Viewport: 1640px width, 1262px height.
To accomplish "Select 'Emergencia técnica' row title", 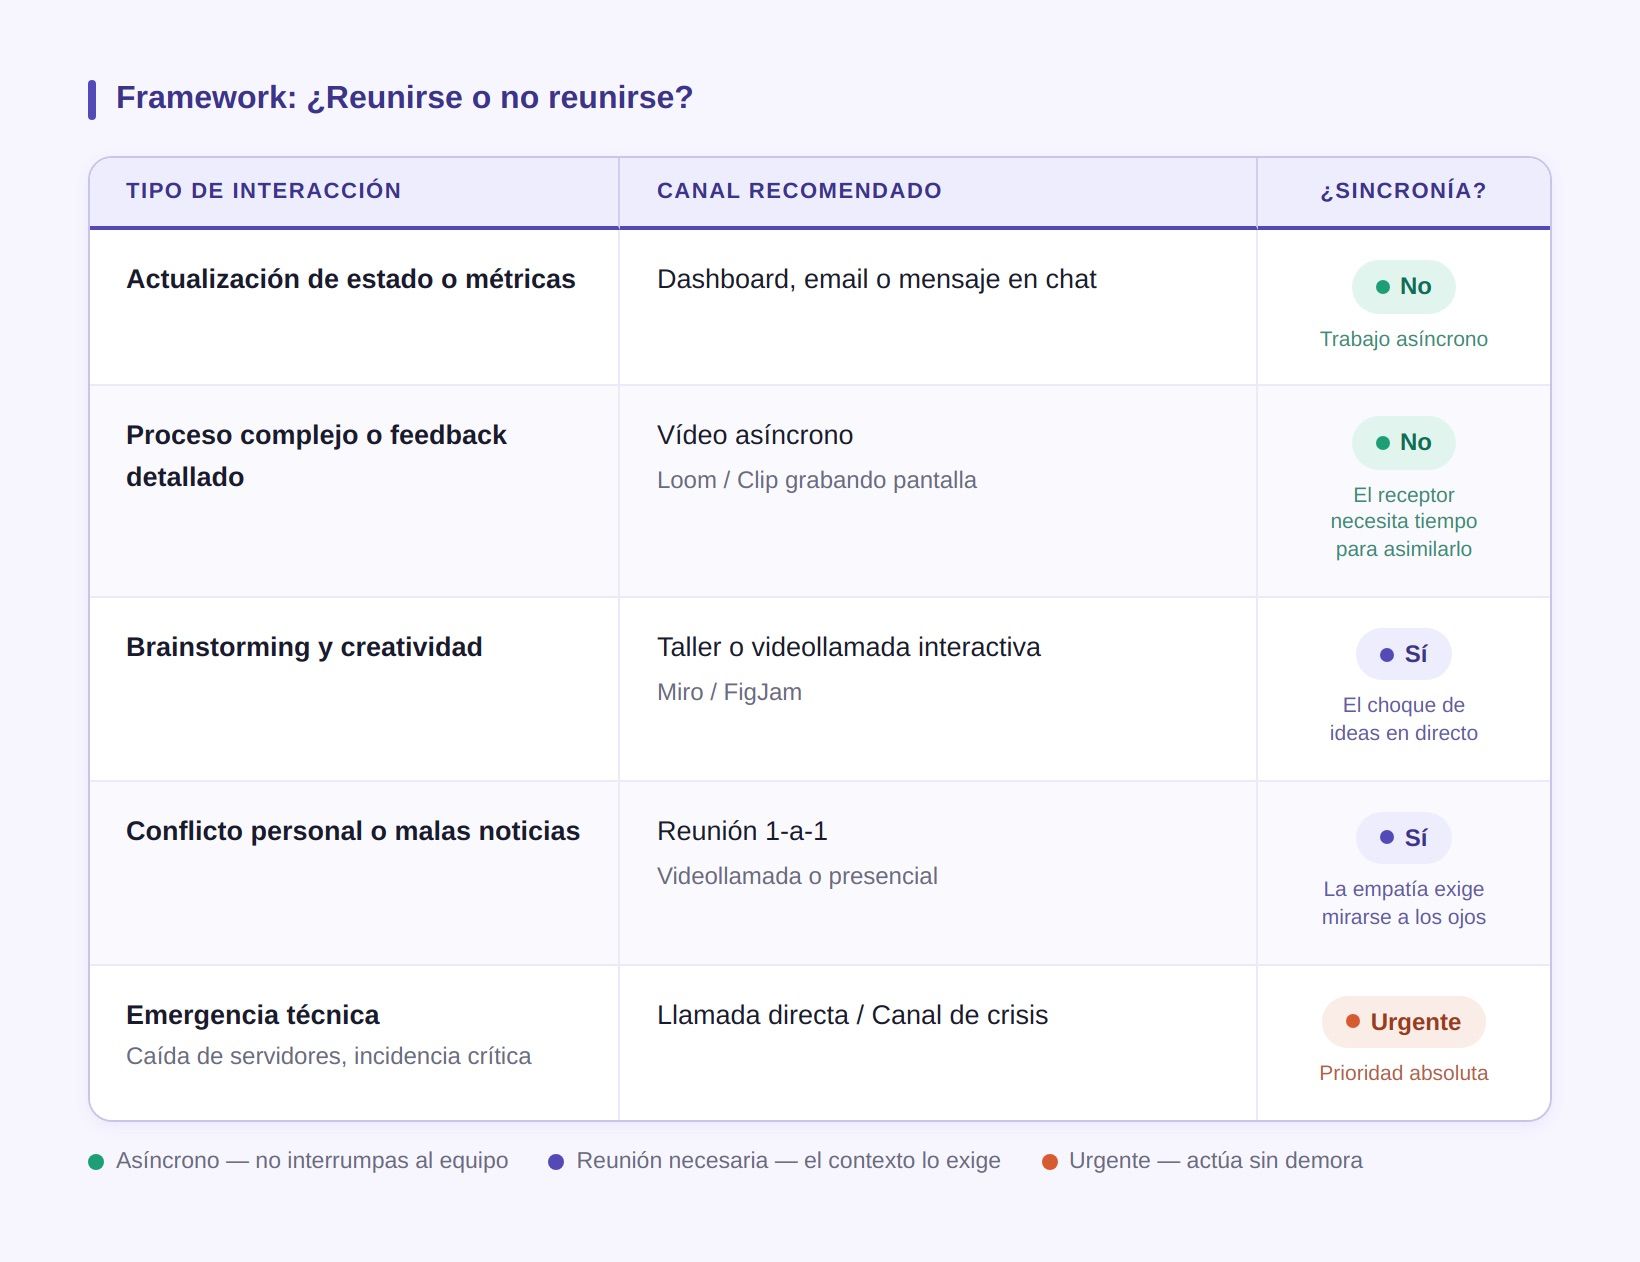I will coord(253,1015).
